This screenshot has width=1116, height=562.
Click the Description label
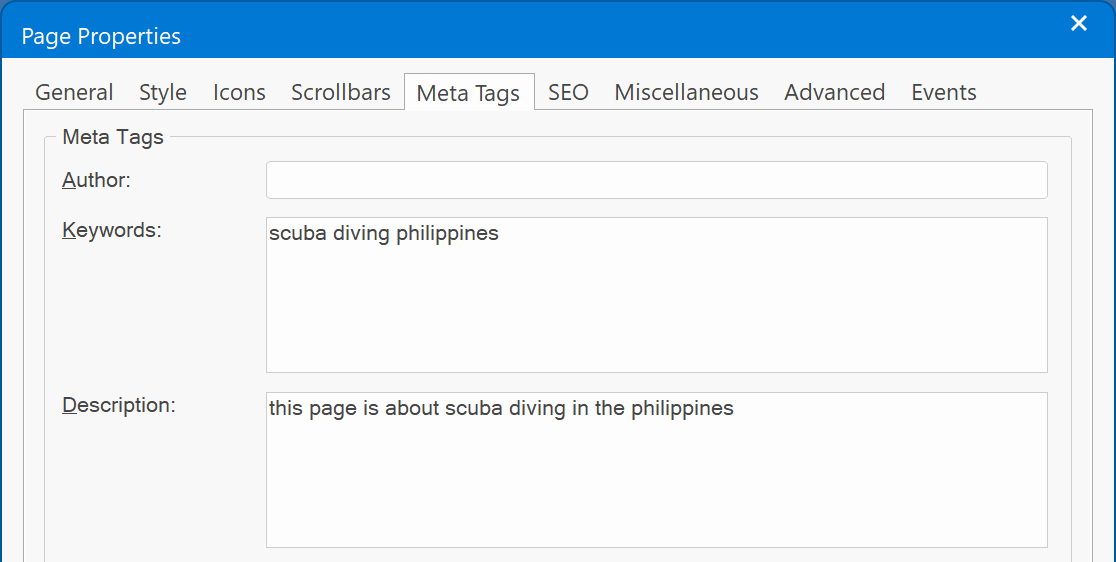[x=119, y=405]
